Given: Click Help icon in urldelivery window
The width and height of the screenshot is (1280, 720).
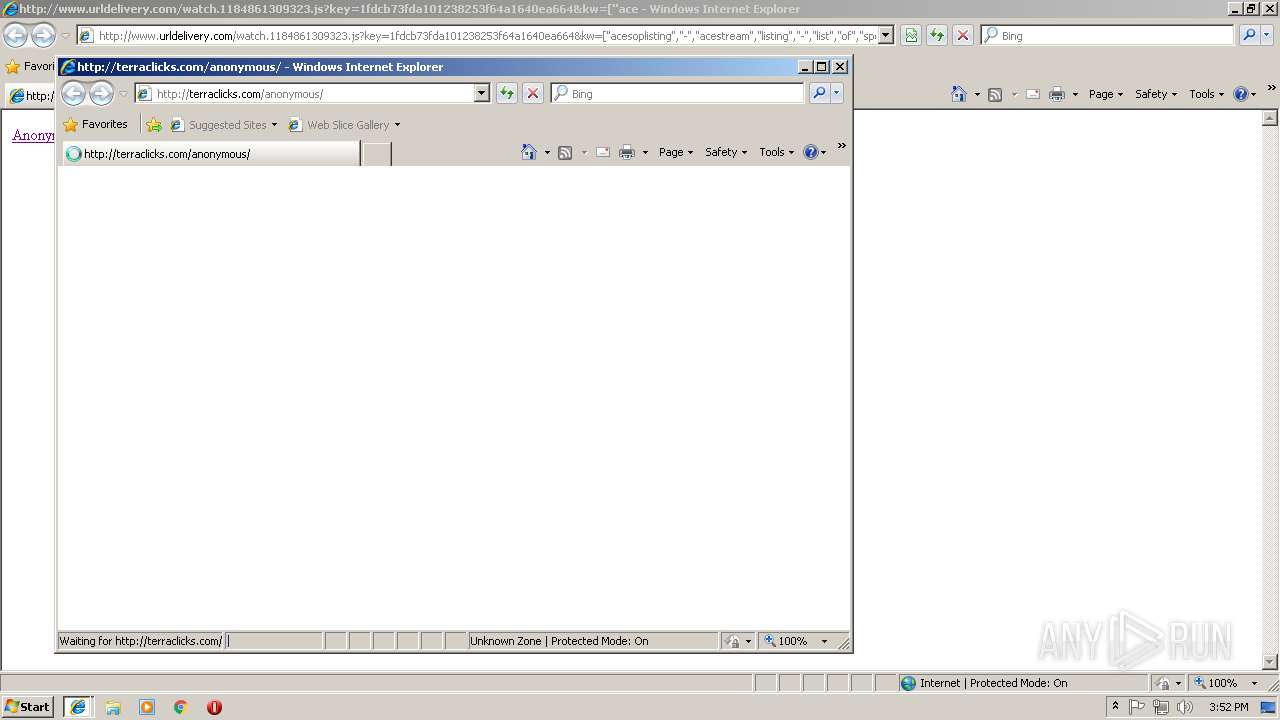Looking at the screenshot, I should [x=1240, y=94].
